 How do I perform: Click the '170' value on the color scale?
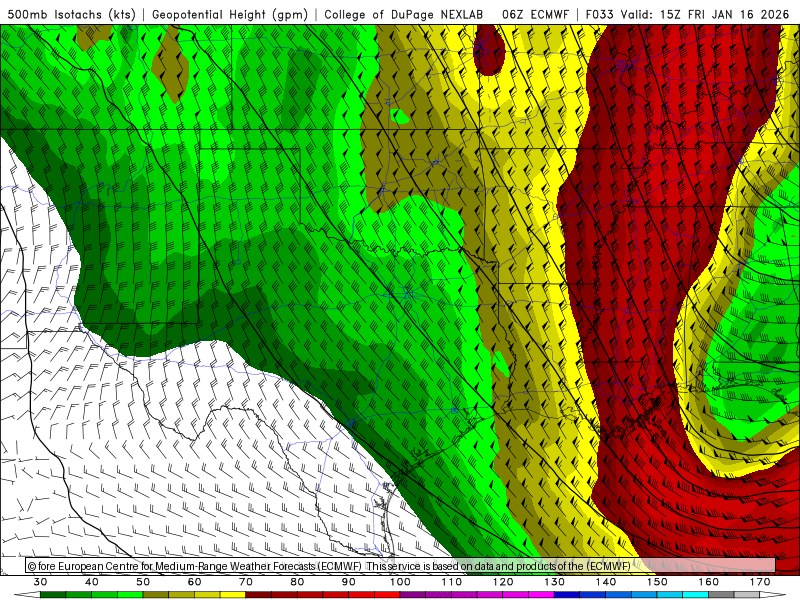760,582
